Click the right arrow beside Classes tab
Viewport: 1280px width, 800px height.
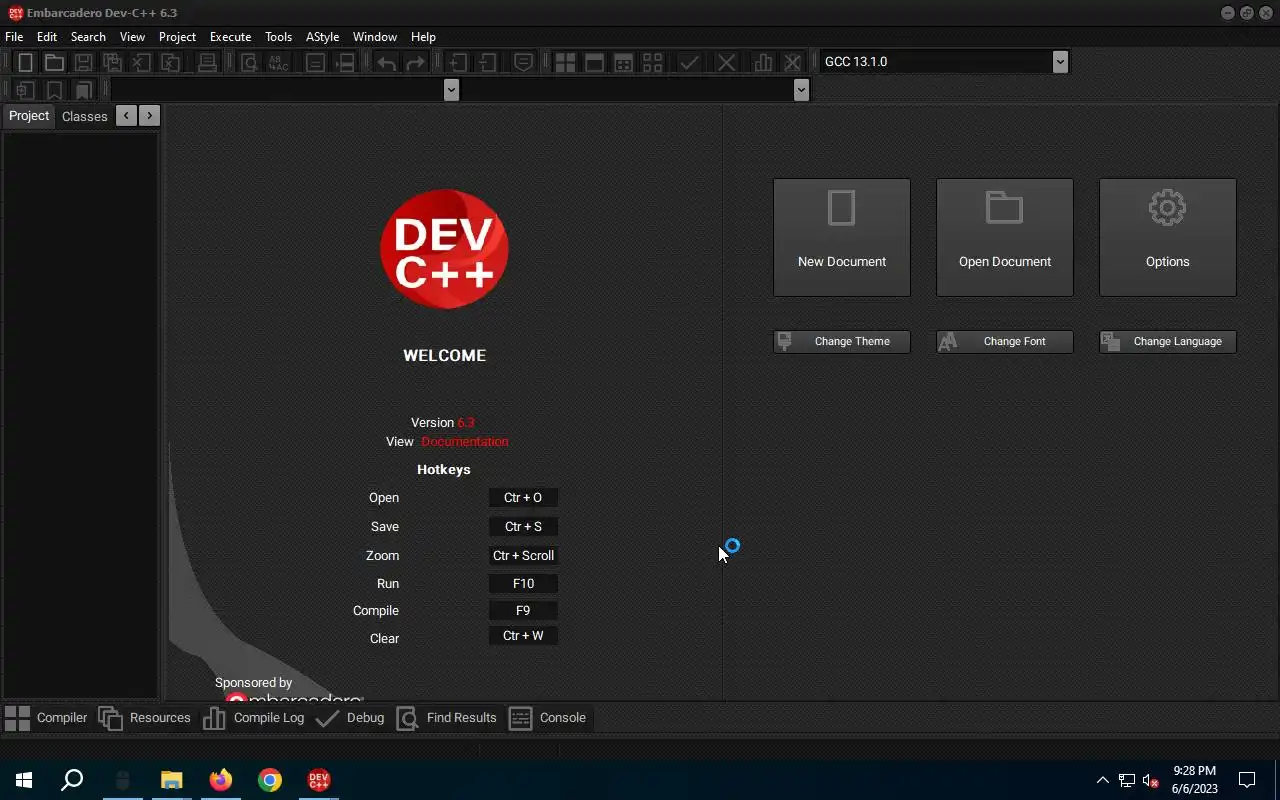point(149,115)
